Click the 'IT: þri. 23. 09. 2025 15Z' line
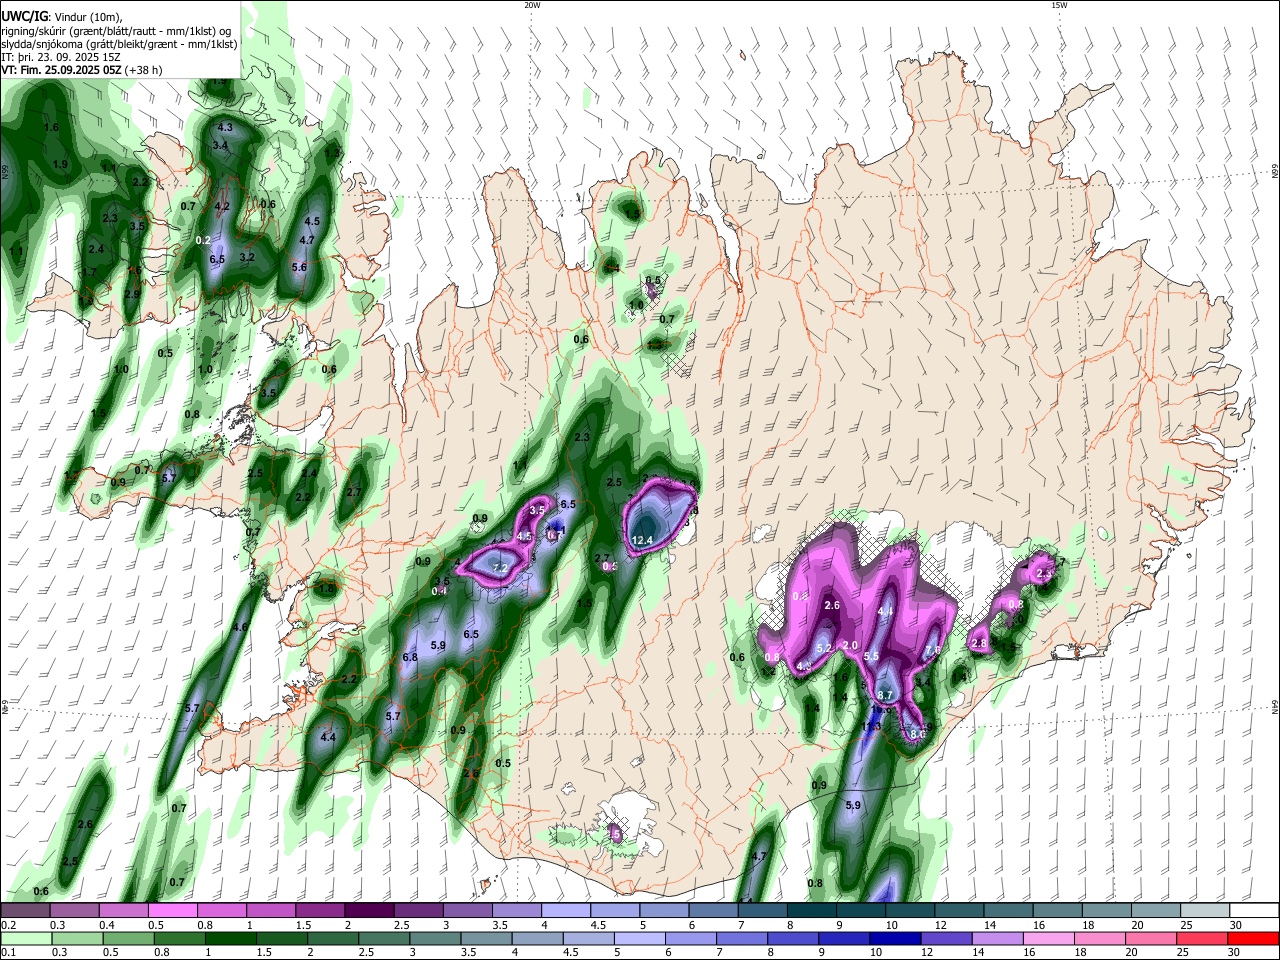 point(61,57)
